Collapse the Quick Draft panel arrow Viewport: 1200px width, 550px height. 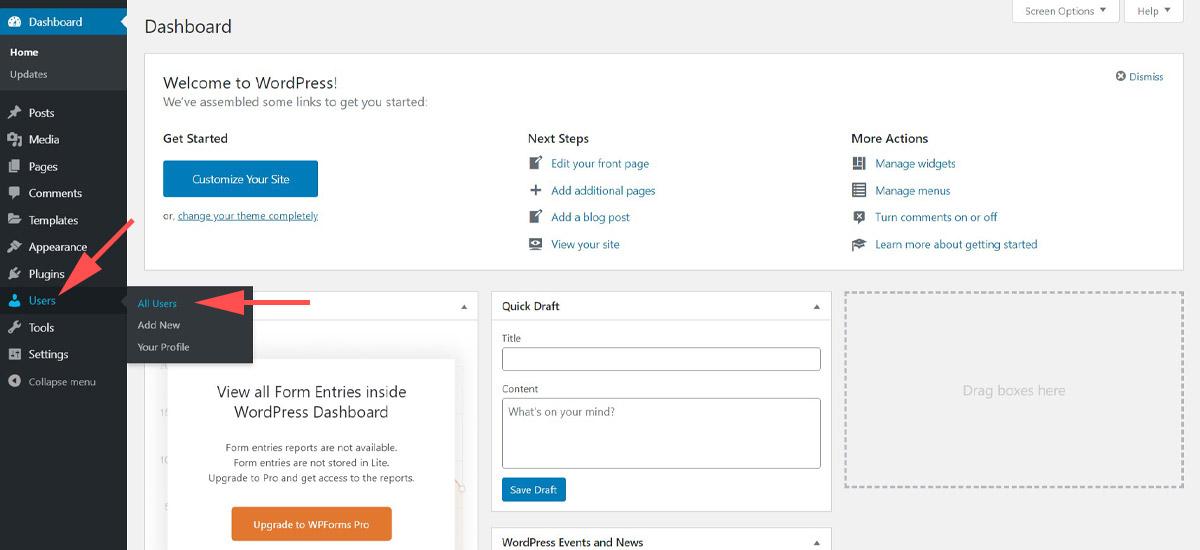[816, 307]
